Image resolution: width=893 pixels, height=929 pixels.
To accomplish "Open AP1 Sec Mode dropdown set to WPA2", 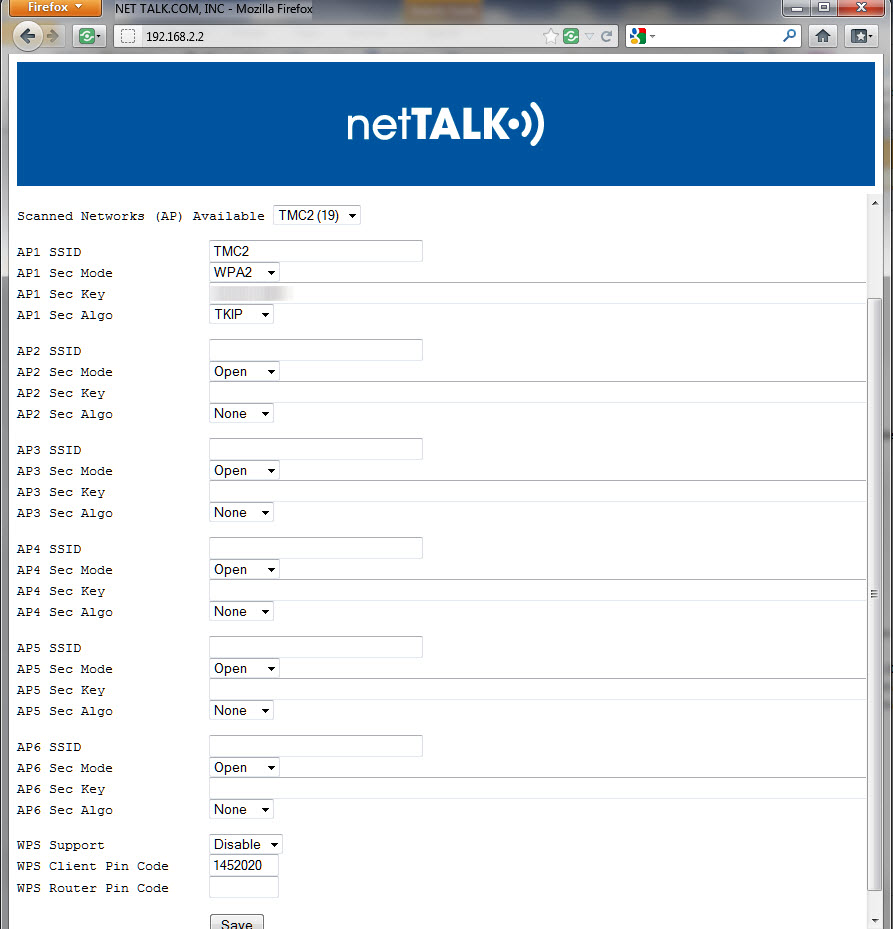I will [x=244, y=272].
